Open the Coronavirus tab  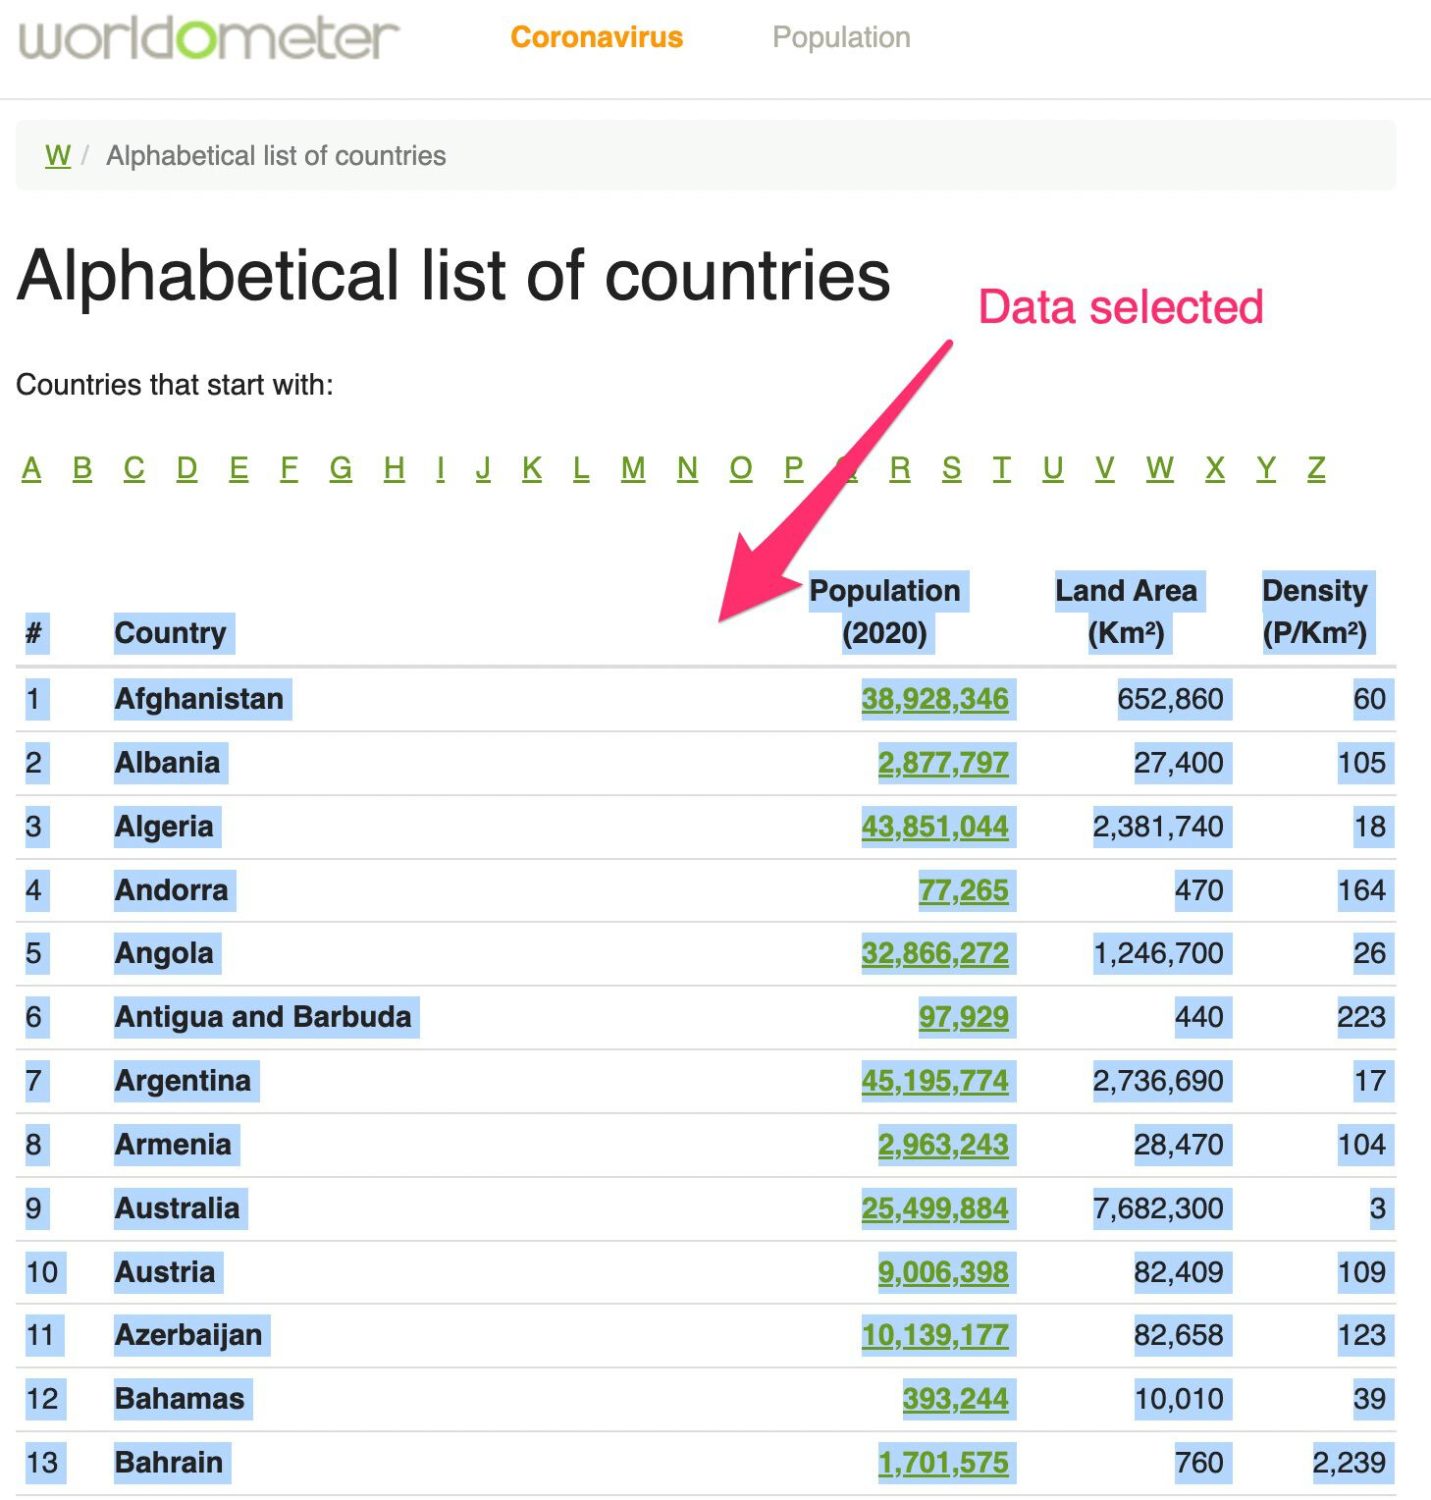click(597, 37)
